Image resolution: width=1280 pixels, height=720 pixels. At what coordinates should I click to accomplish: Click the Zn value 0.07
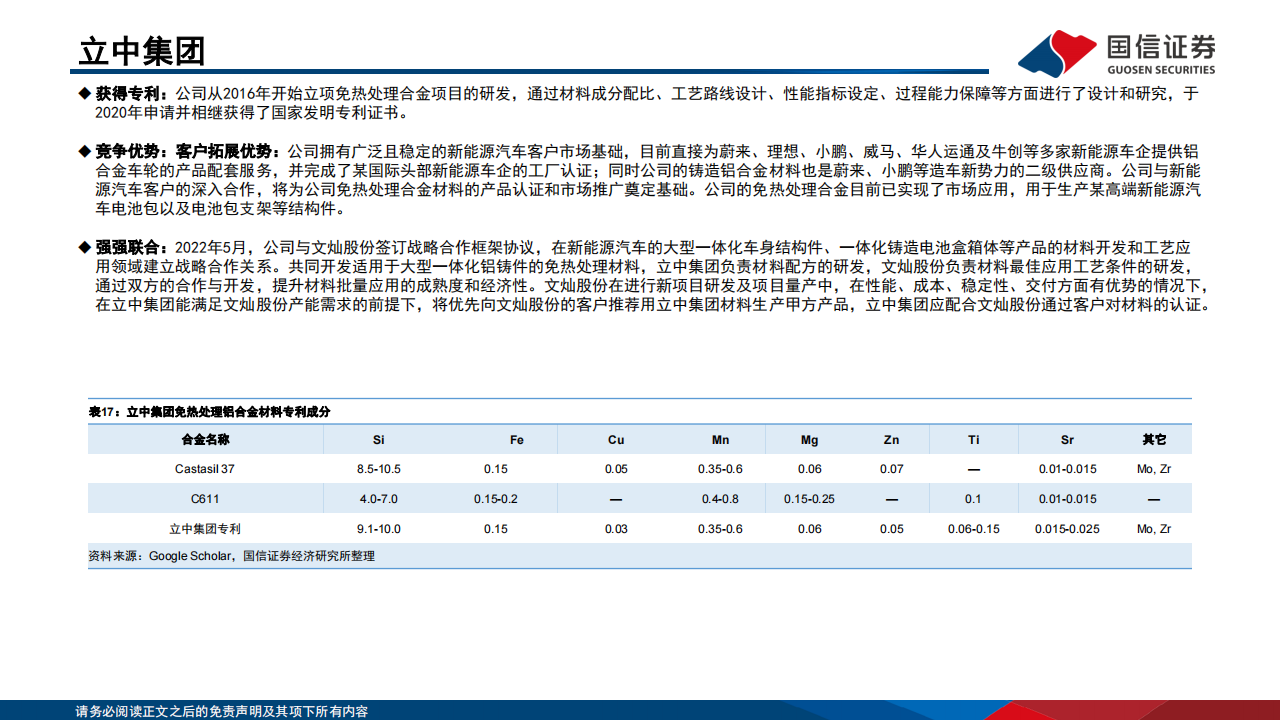pyautogui.click(x=891, y=469)
